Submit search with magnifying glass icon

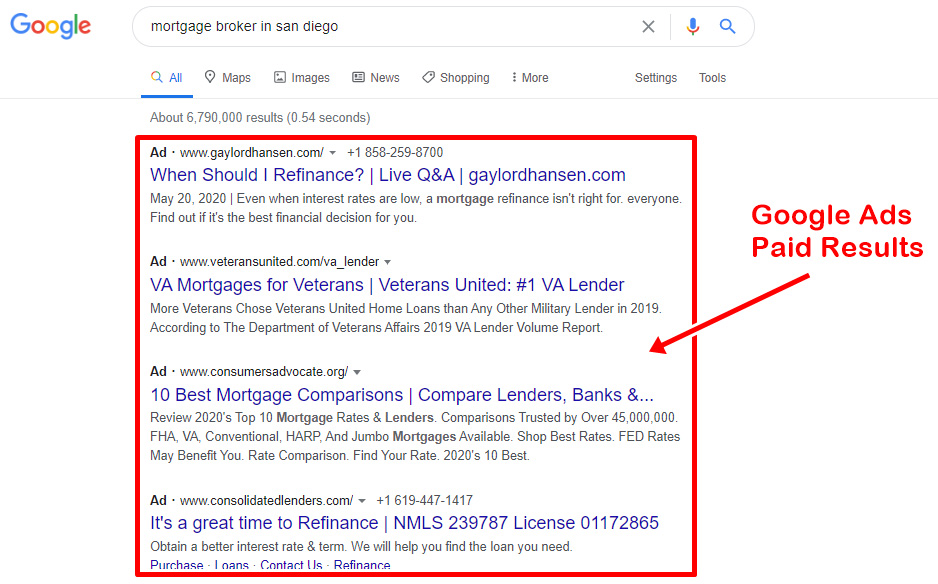point(727,26)
